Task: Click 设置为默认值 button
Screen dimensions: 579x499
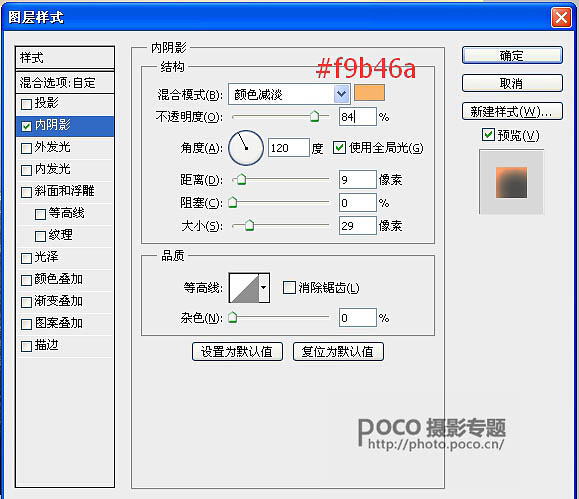Action: click(x=237, y=351)
